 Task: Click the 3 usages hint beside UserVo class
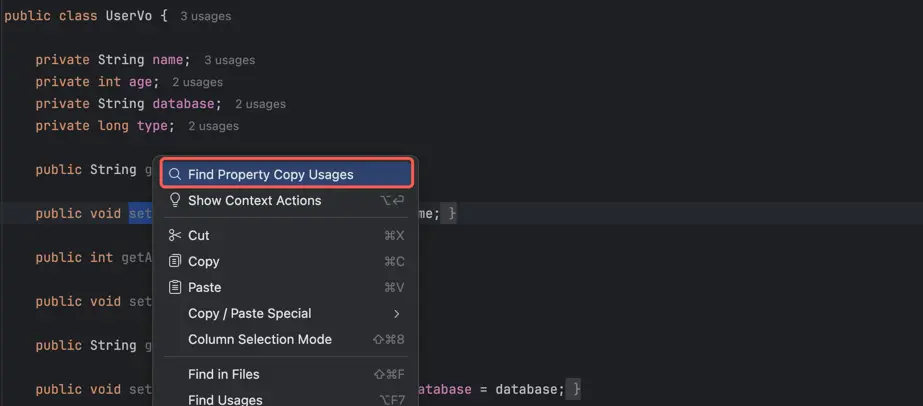pyautogui.click(x=206, y=17)
